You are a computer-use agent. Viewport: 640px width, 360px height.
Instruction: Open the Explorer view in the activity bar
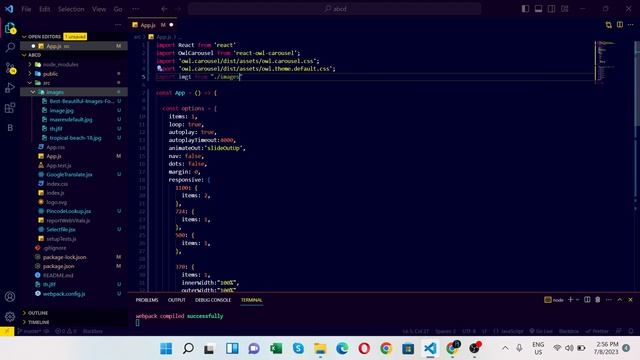pyautogui.click(x=10, y=28)
